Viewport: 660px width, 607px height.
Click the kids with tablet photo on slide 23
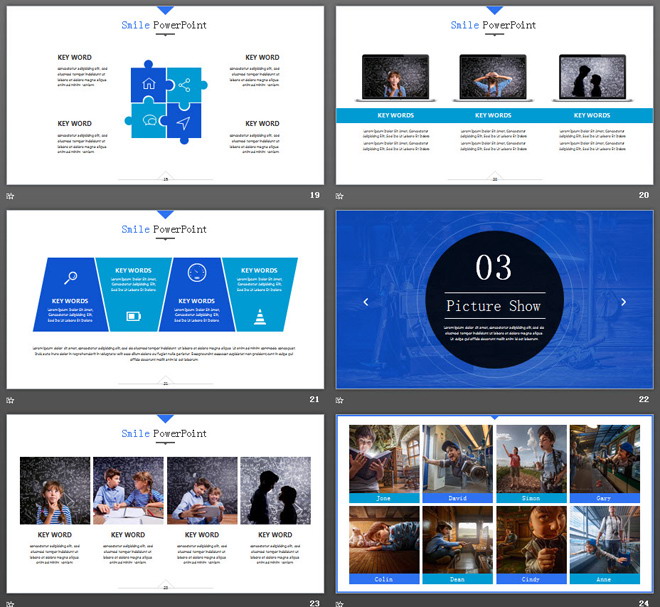pyautogui.click(x=202, y=490)
